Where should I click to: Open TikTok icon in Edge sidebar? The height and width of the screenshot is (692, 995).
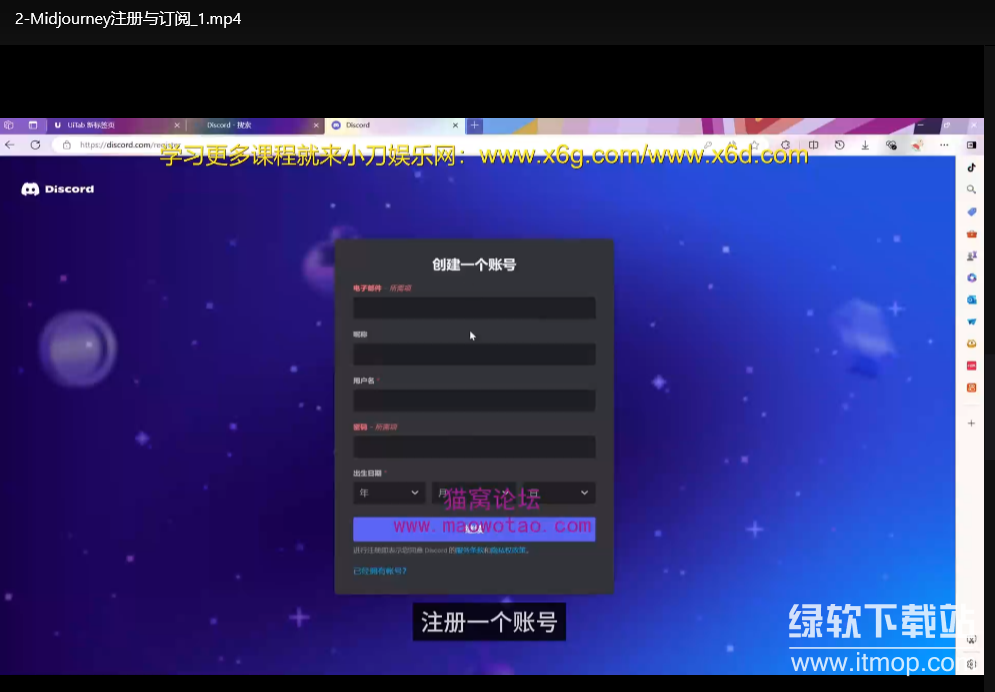(x=972, y=167)
